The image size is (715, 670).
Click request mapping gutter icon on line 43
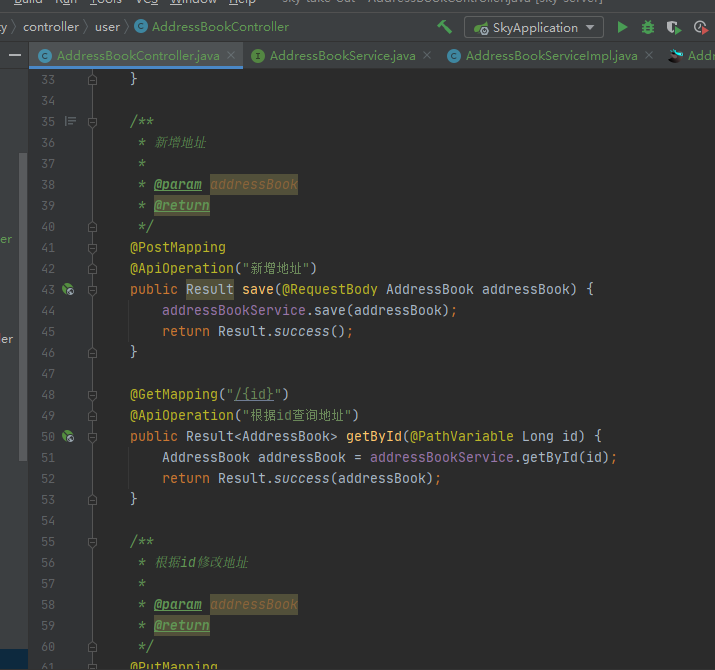(x=68, y=289)
